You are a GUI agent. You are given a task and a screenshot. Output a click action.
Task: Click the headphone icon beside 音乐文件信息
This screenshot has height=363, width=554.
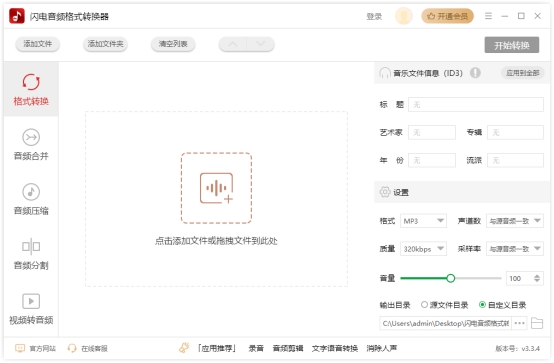point(385,73)
